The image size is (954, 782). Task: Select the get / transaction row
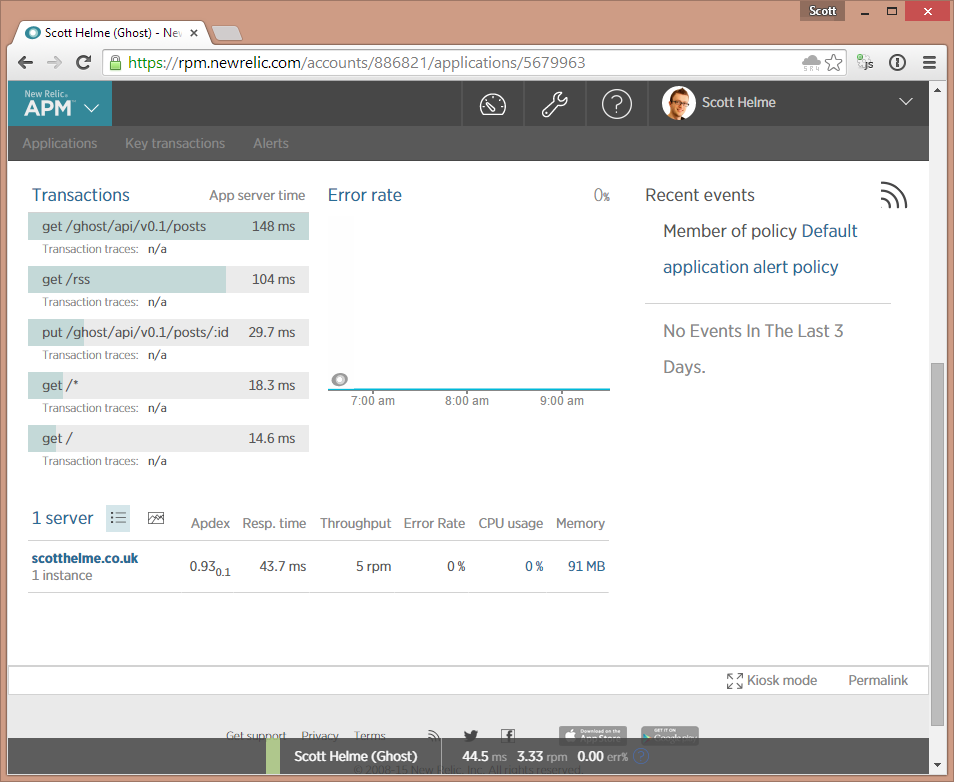(x=169, y=438)
